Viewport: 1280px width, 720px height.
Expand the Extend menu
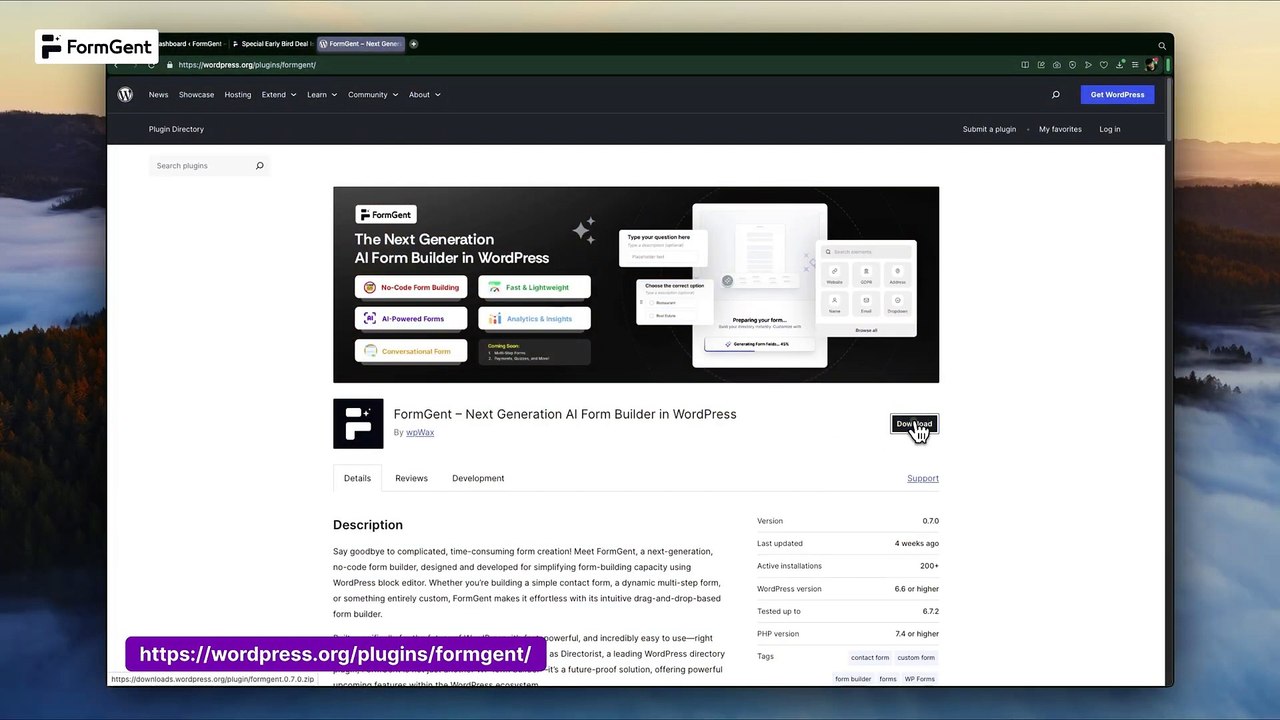(279, 95)
